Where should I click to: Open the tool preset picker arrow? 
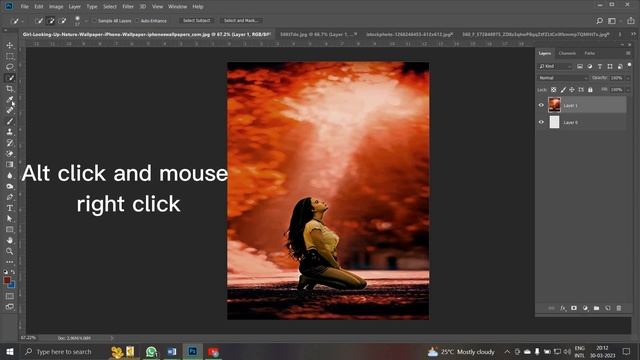pos(22,21)
